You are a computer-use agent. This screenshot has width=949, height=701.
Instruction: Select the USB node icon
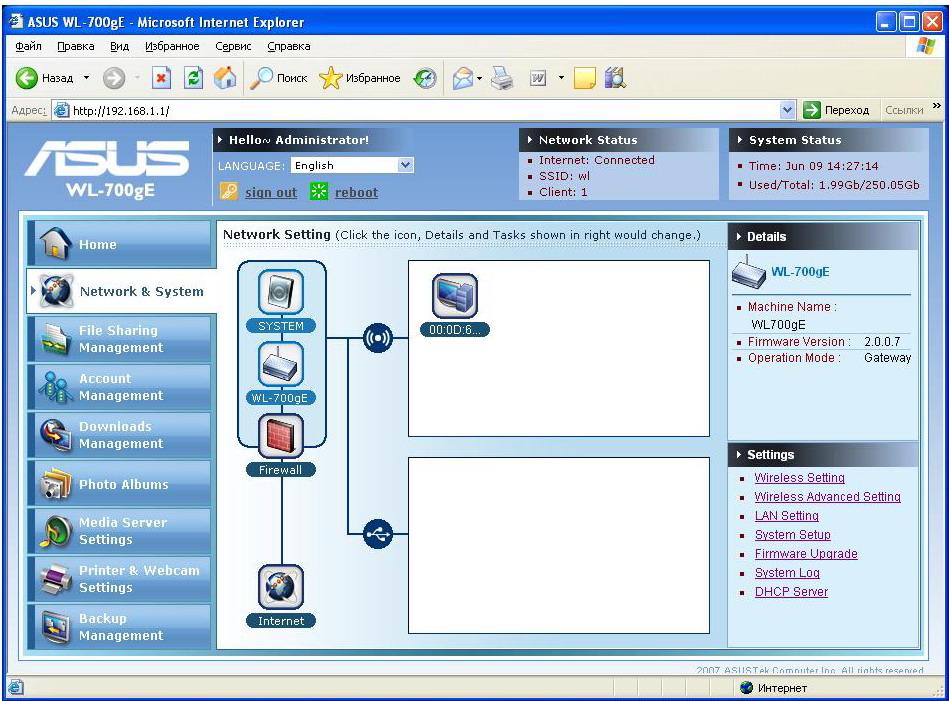(x=378, y=534)
